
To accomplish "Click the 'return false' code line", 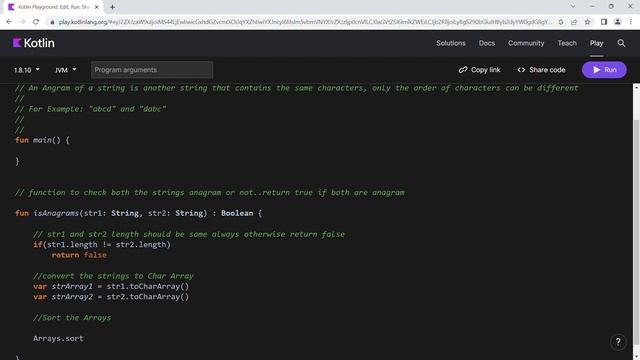I will (x=79, y=255).
